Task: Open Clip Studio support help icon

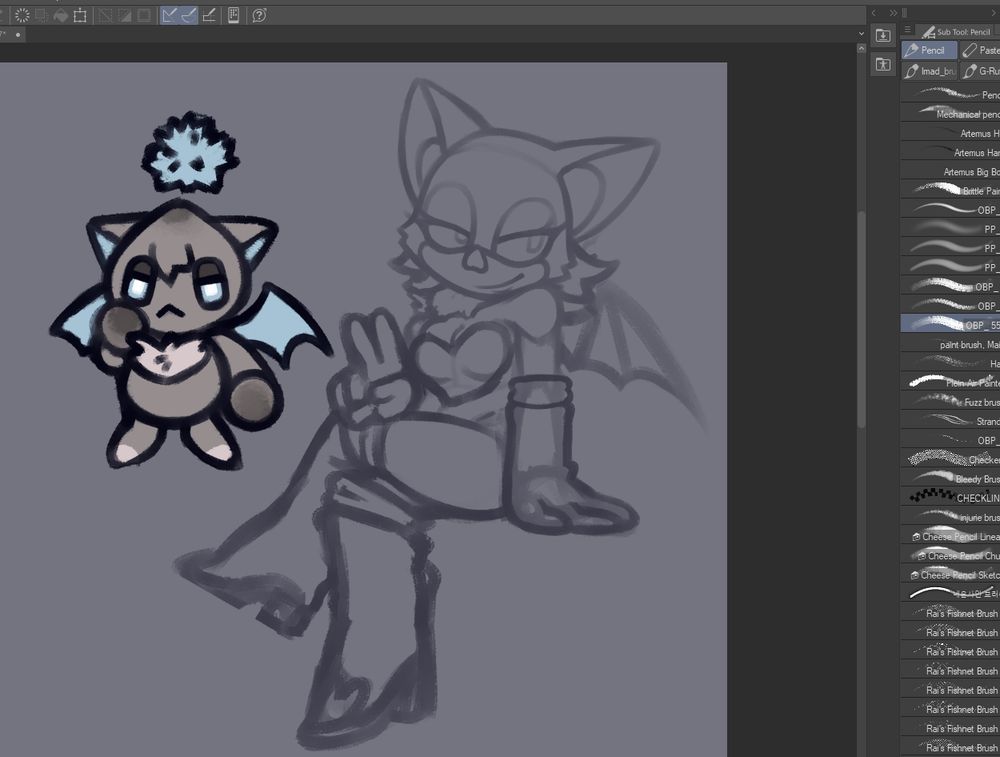Action: [x=259, y=15]
